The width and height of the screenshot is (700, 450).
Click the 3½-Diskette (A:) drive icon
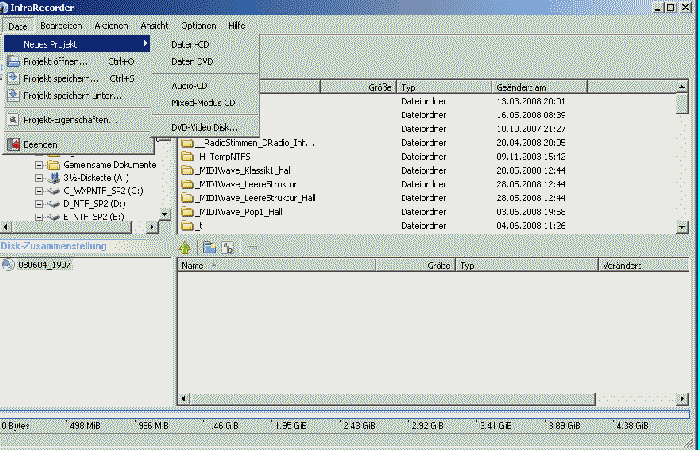coord(54,177)
